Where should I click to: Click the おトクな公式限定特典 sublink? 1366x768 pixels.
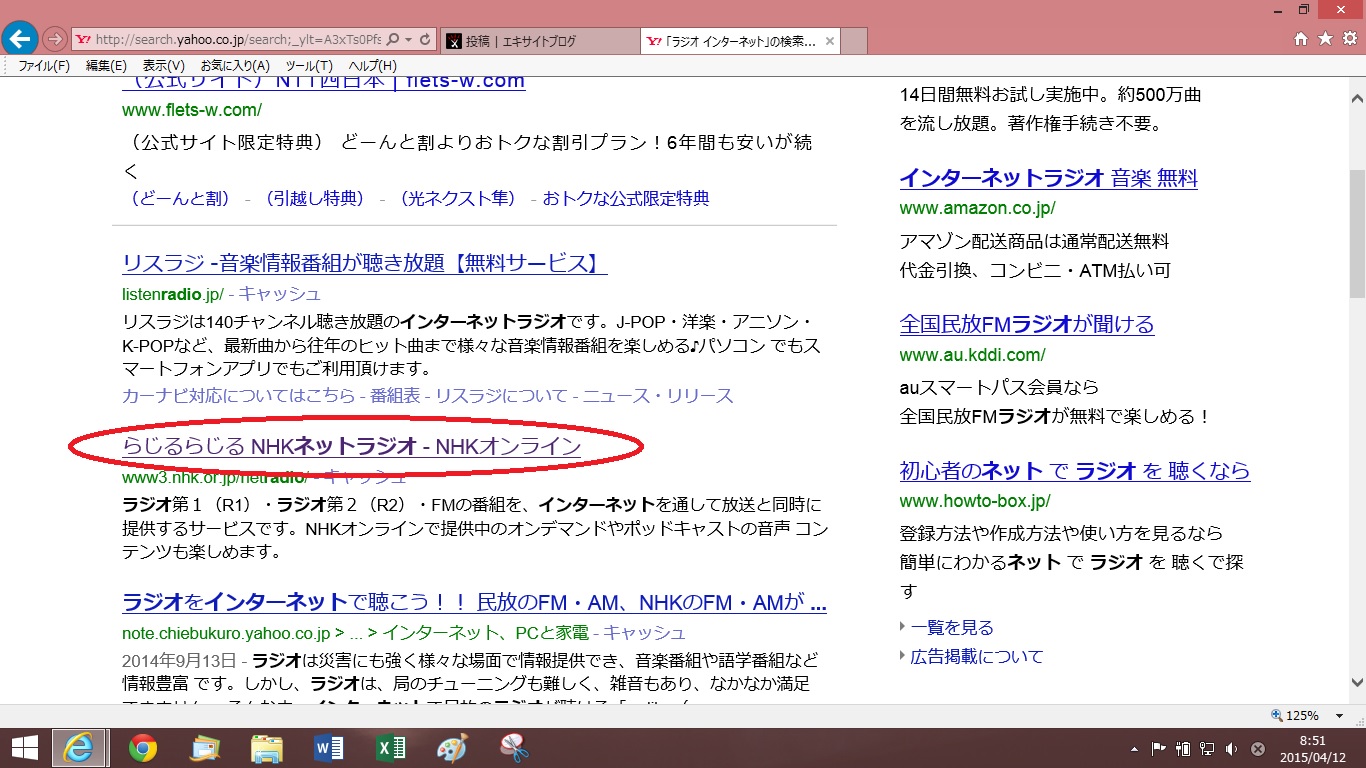pyautogui.click(x=626, y=198)
